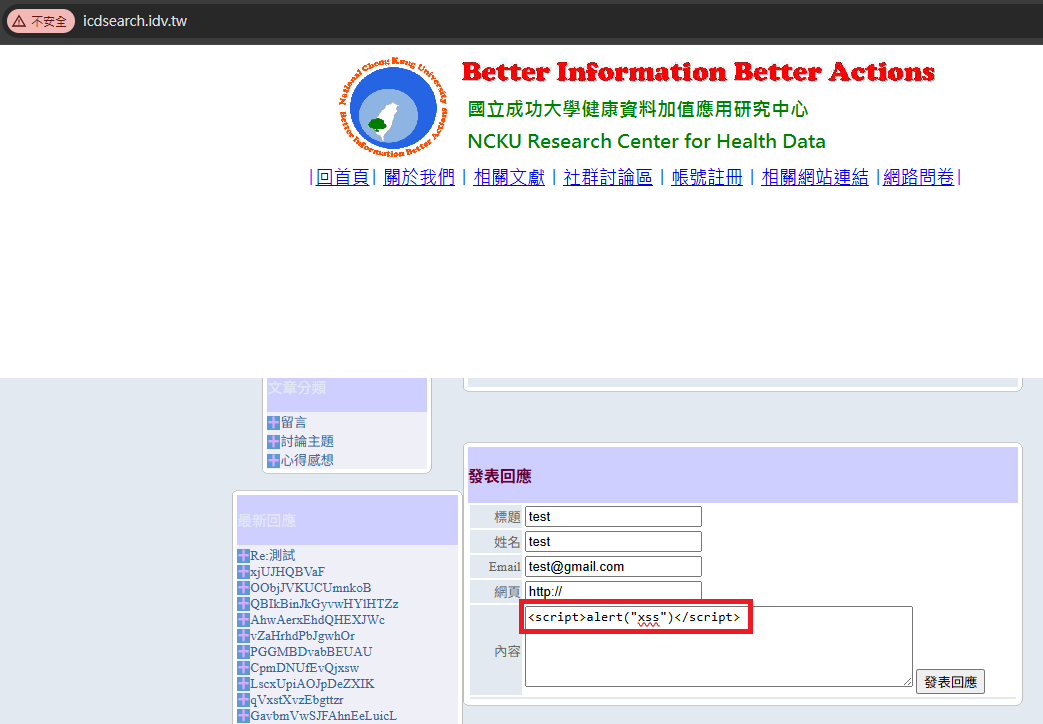Click the plus icon beside 留言
The width and height of the screenshot is (1043, 724).
[273, 423]
